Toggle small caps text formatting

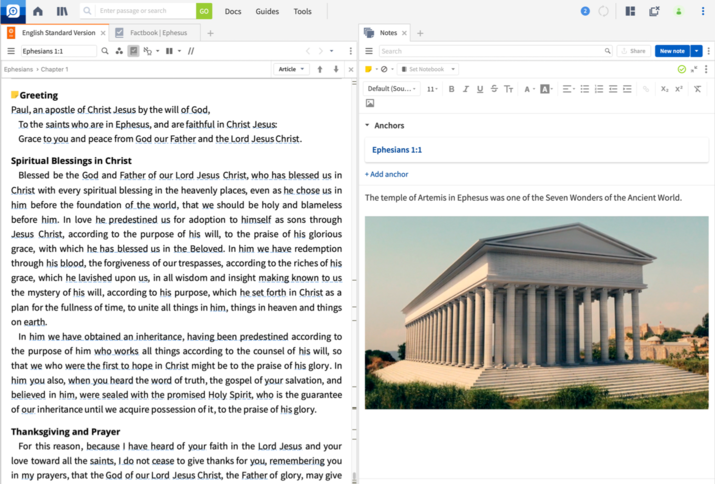[508, 89]
